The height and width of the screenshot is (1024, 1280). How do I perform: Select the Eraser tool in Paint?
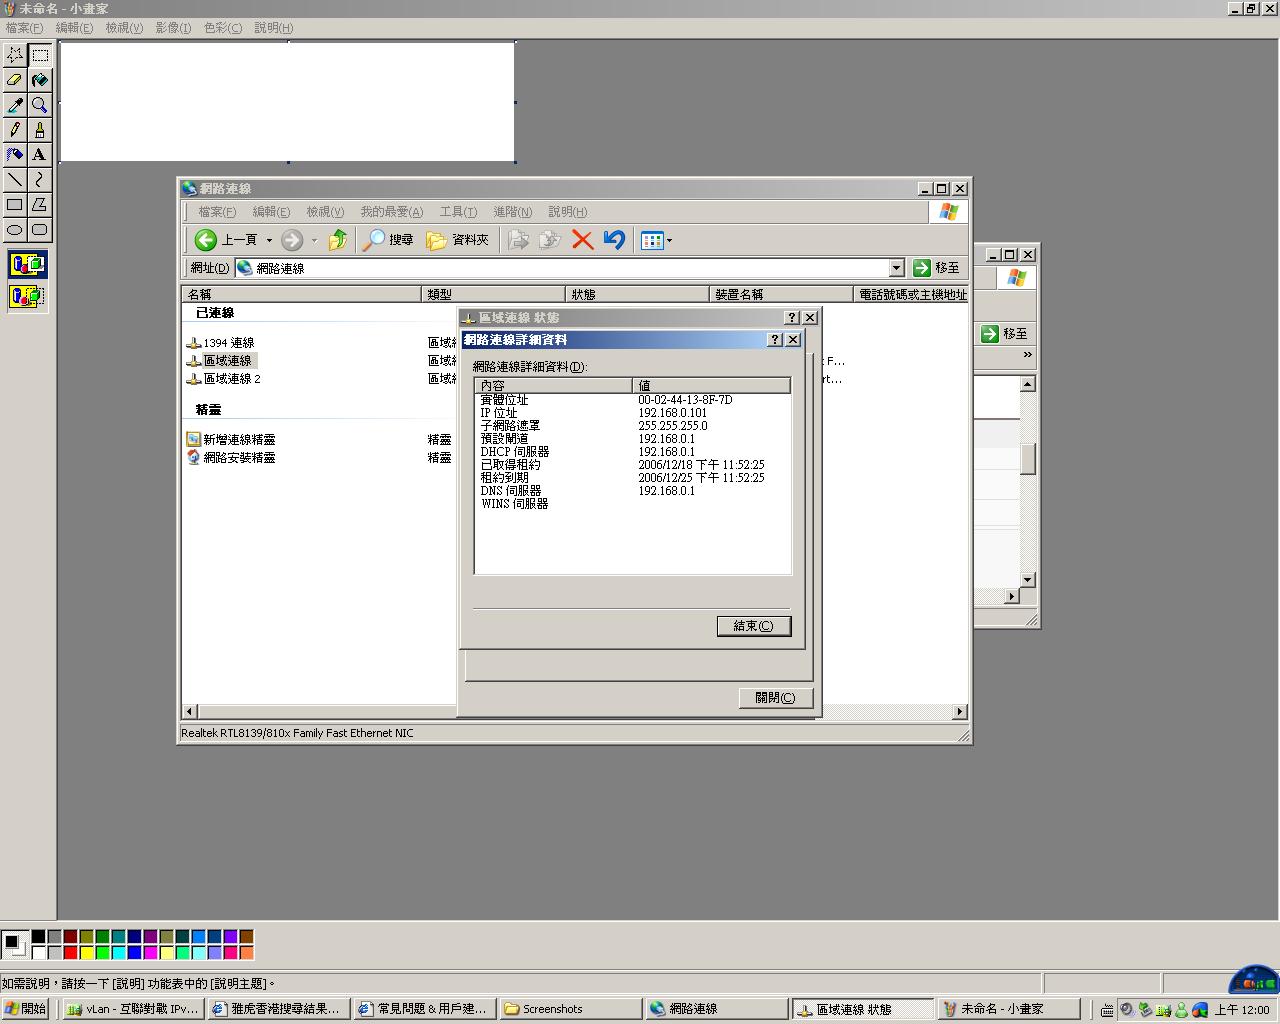tap(15, 80)
